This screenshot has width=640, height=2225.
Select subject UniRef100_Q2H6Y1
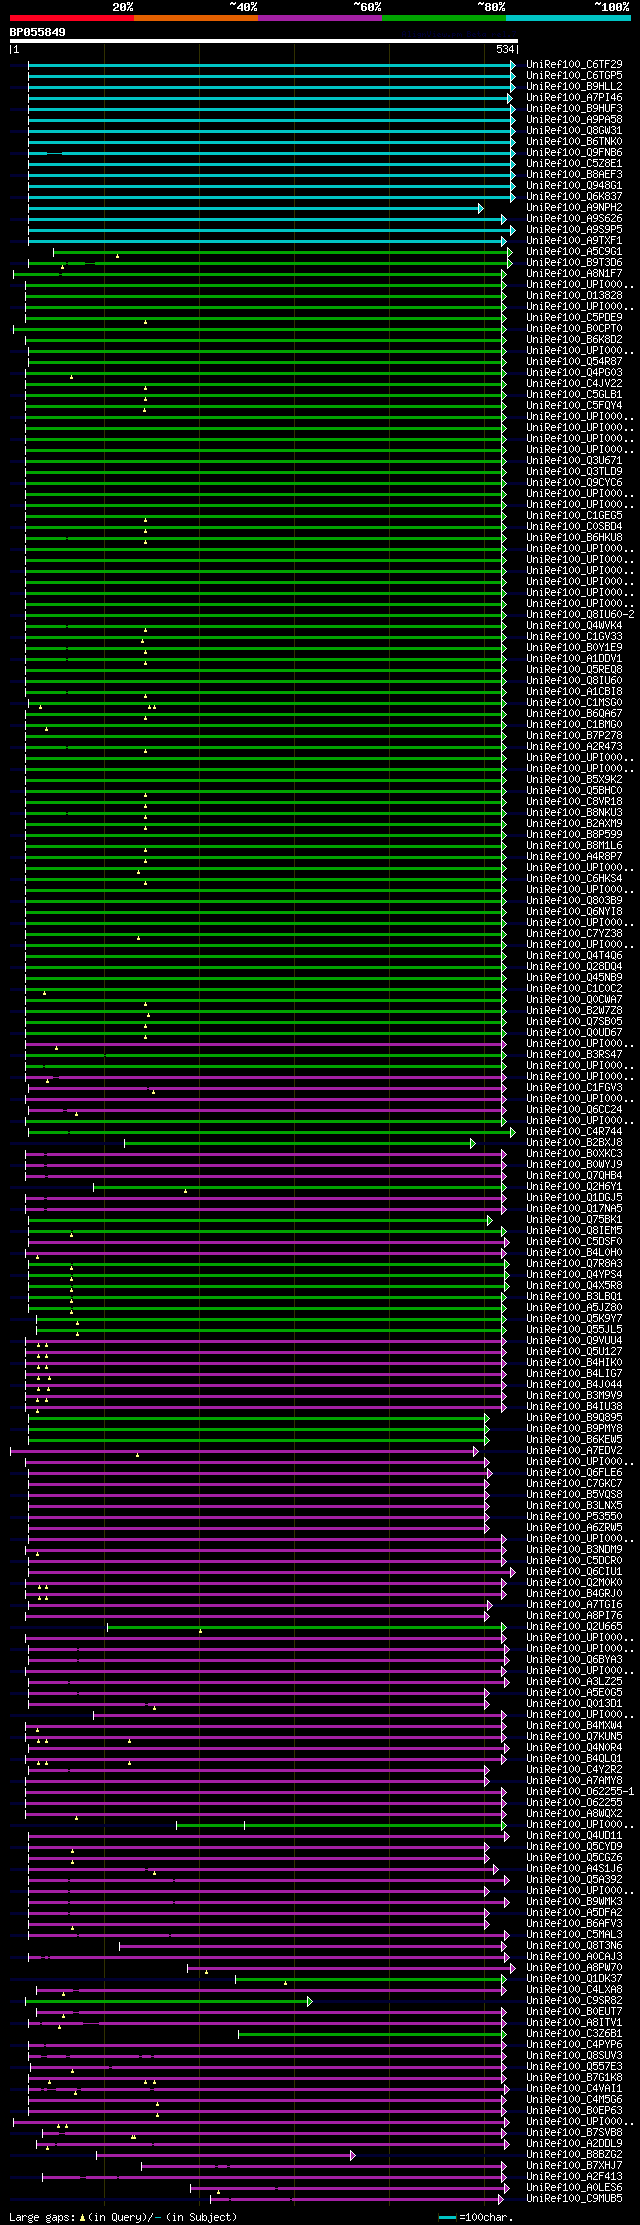574,1187
